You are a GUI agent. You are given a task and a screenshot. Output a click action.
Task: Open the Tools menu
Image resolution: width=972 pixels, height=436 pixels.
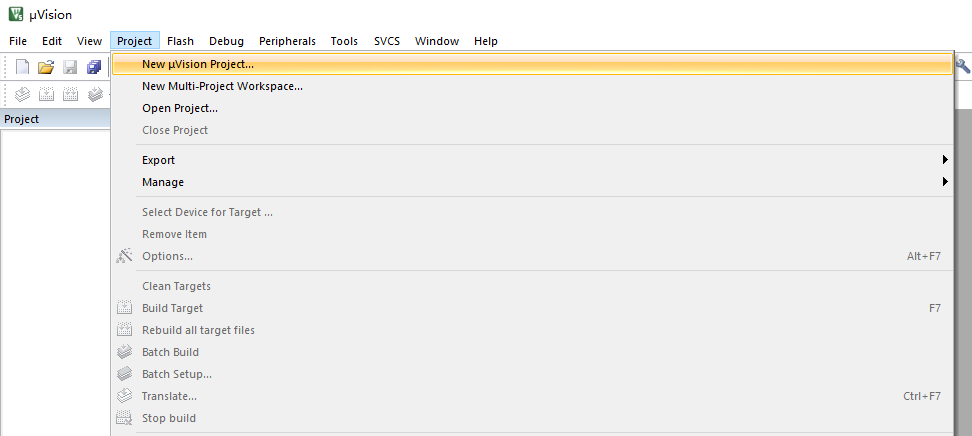pos(344,41)
